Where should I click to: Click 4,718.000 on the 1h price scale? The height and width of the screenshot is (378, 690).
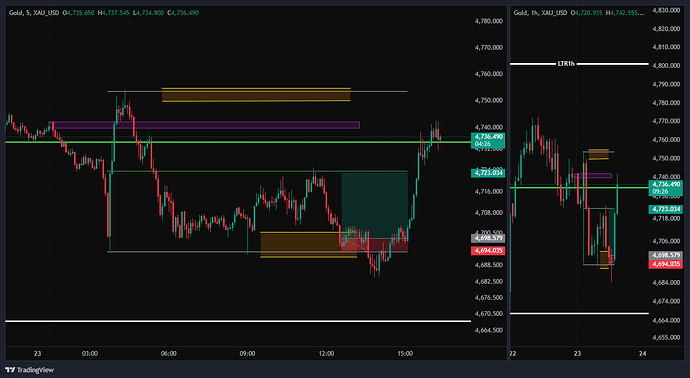pos(666,218)
